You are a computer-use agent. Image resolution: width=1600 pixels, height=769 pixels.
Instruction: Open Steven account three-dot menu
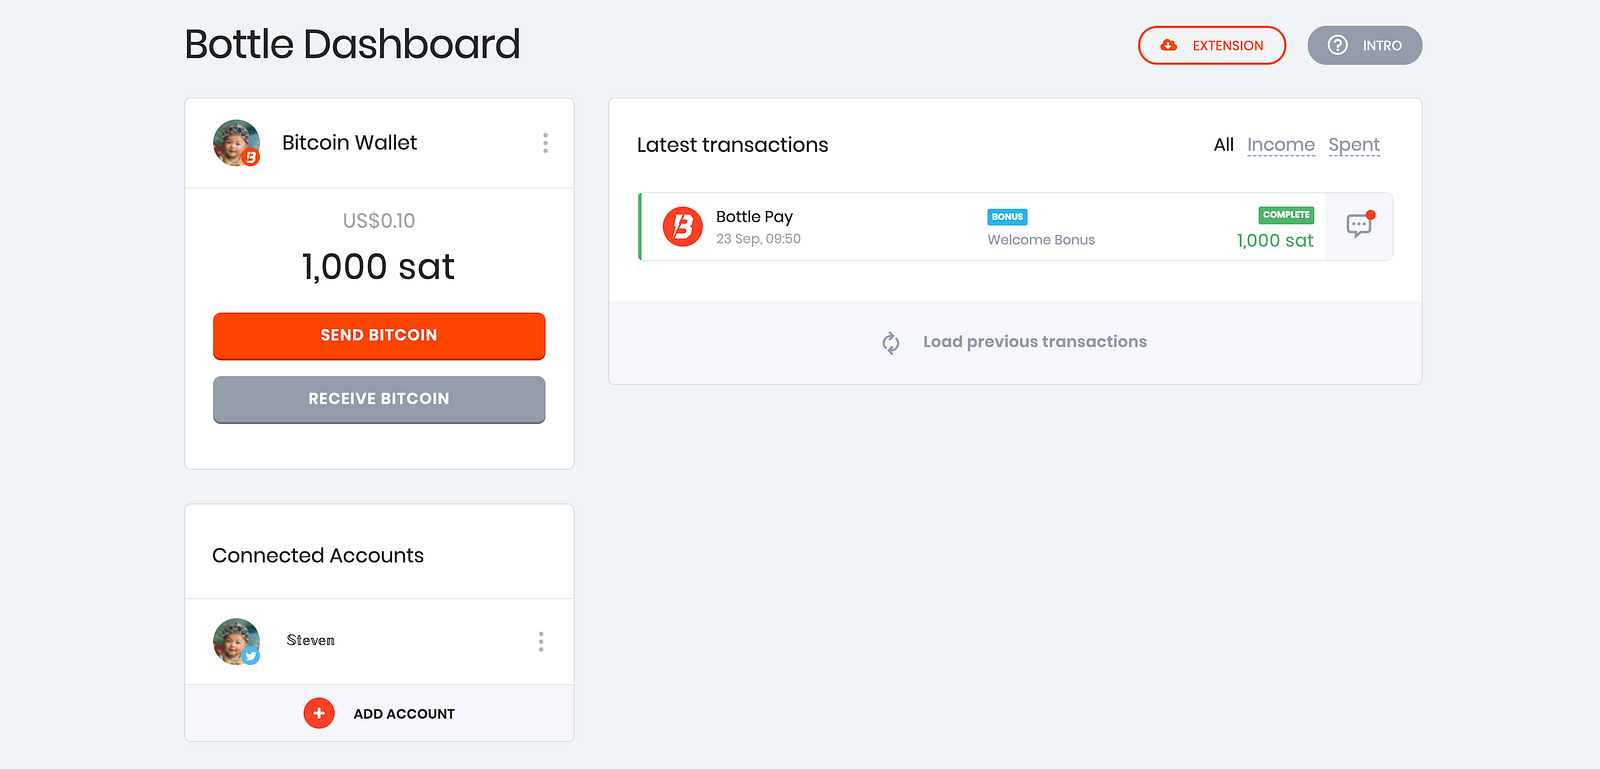541,641
